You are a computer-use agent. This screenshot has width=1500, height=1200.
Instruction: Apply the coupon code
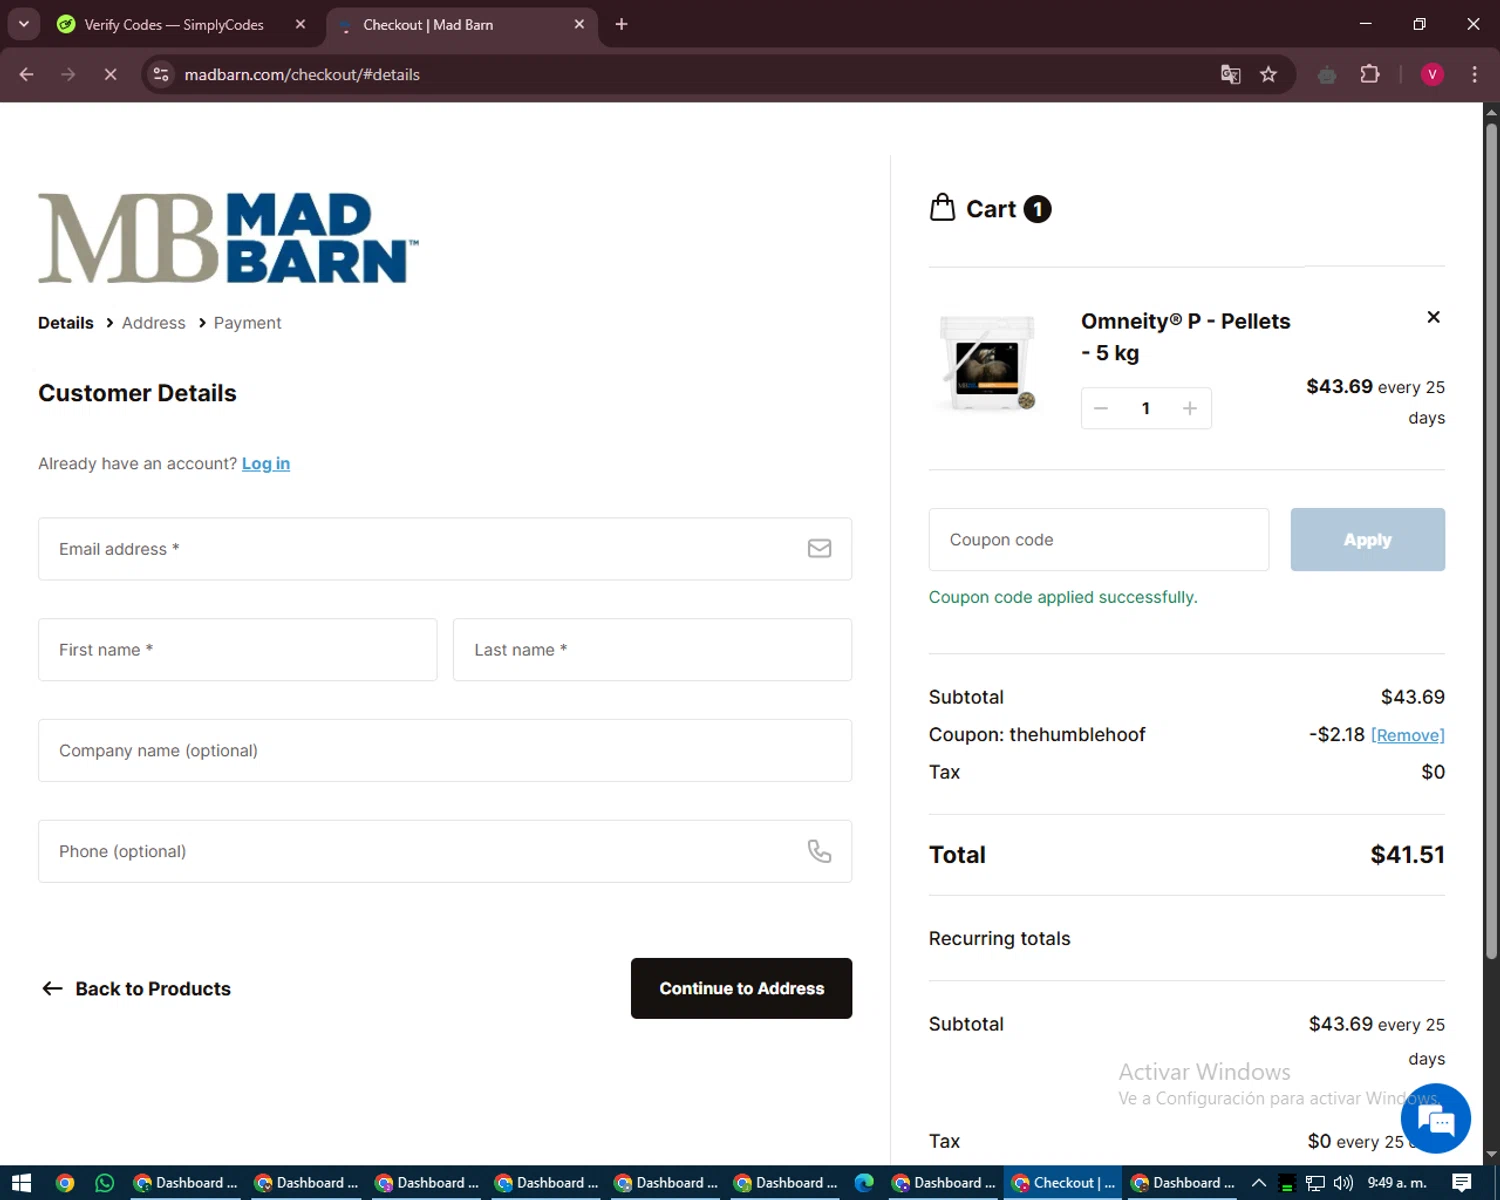1367,540
